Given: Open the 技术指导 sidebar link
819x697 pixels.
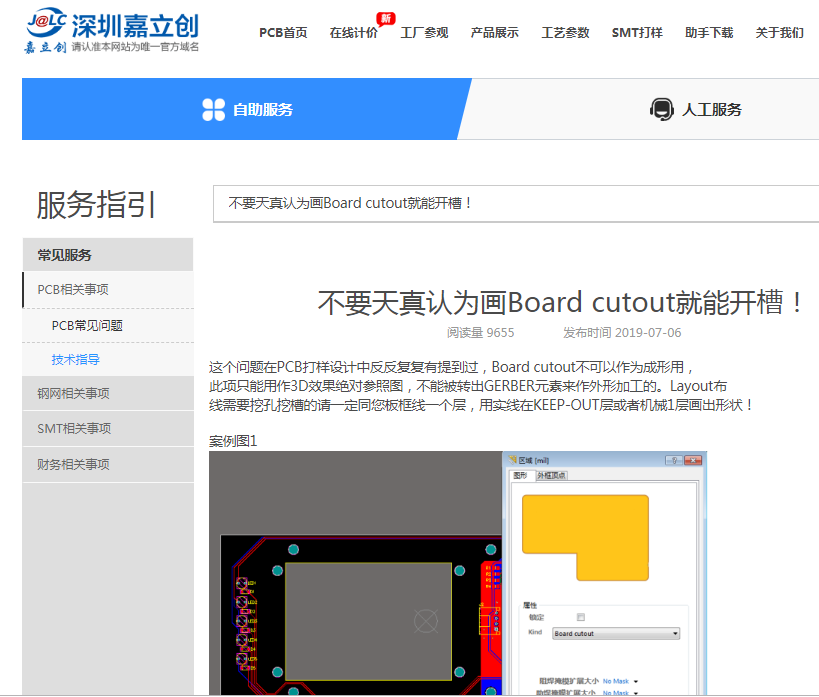Looking at the screenshot, I should click(76, 359).
